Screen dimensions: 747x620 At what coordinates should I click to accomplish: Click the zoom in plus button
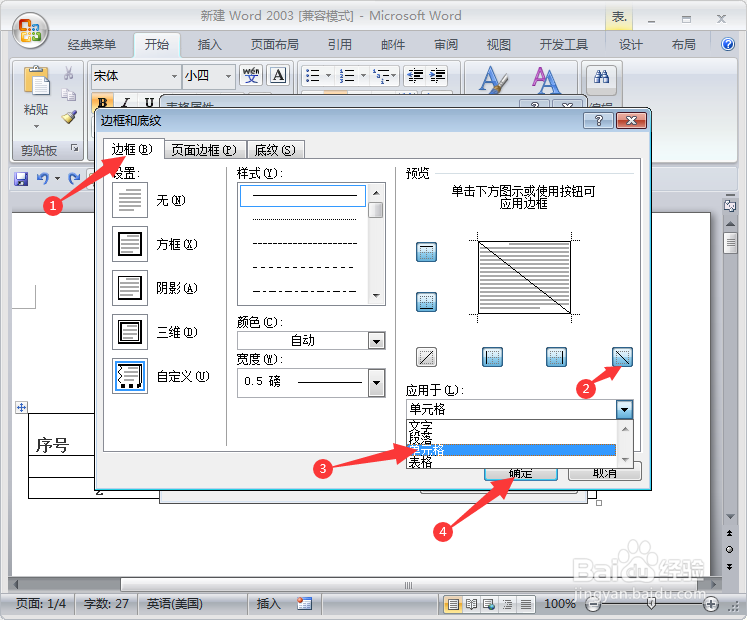pos(711,604)
